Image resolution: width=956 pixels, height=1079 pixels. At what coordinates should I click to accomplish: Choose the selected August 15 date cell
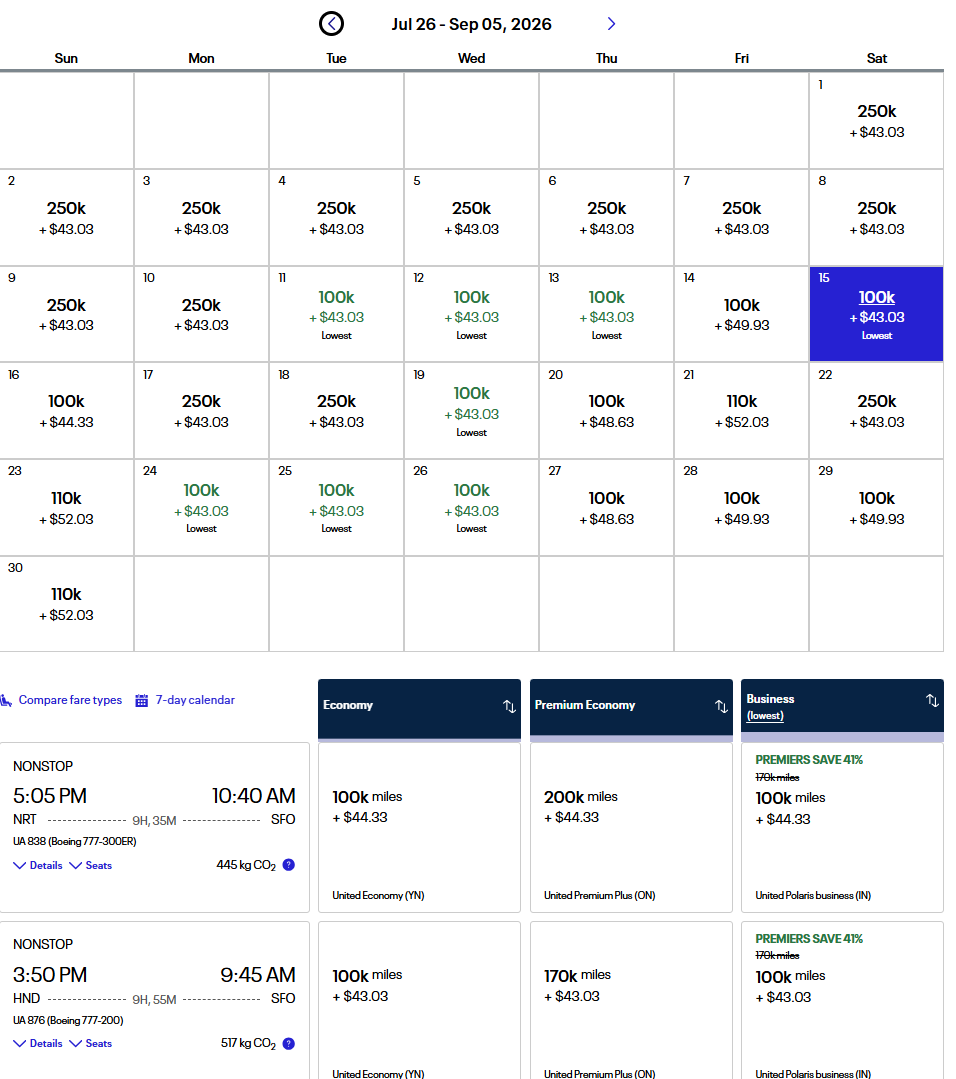[876, 313]
